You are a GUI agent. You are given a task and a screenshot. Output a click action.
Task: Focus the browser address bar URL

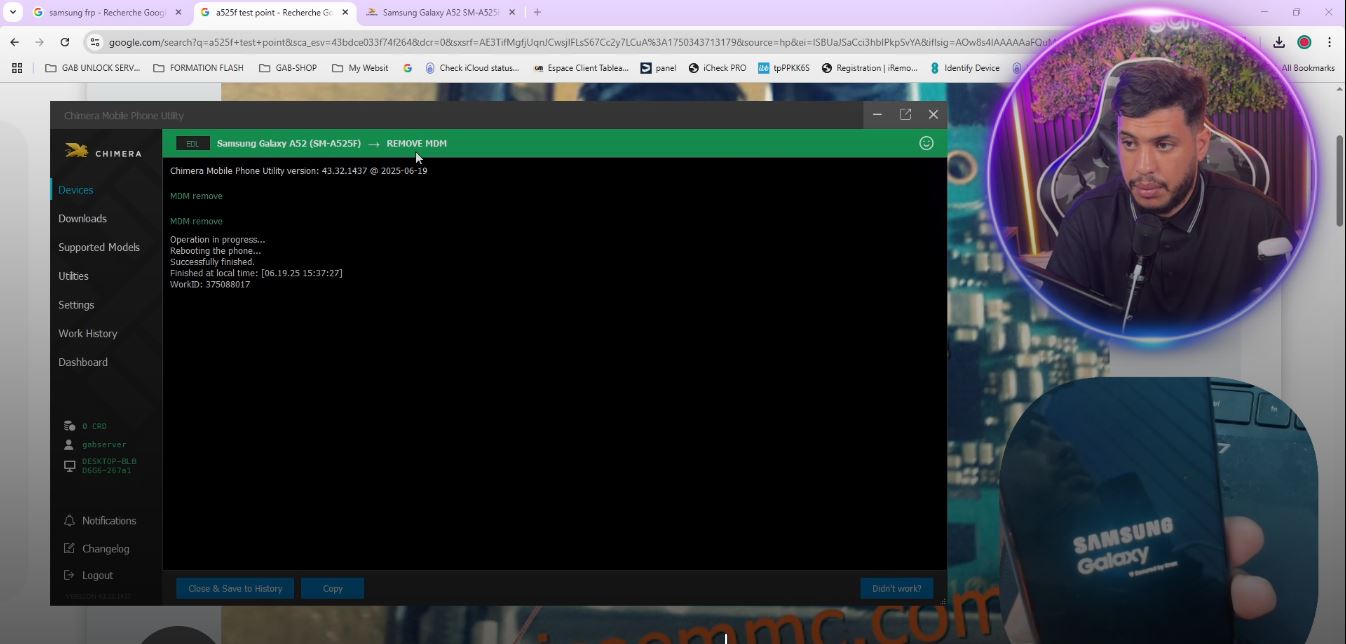[x=580, y=42]
